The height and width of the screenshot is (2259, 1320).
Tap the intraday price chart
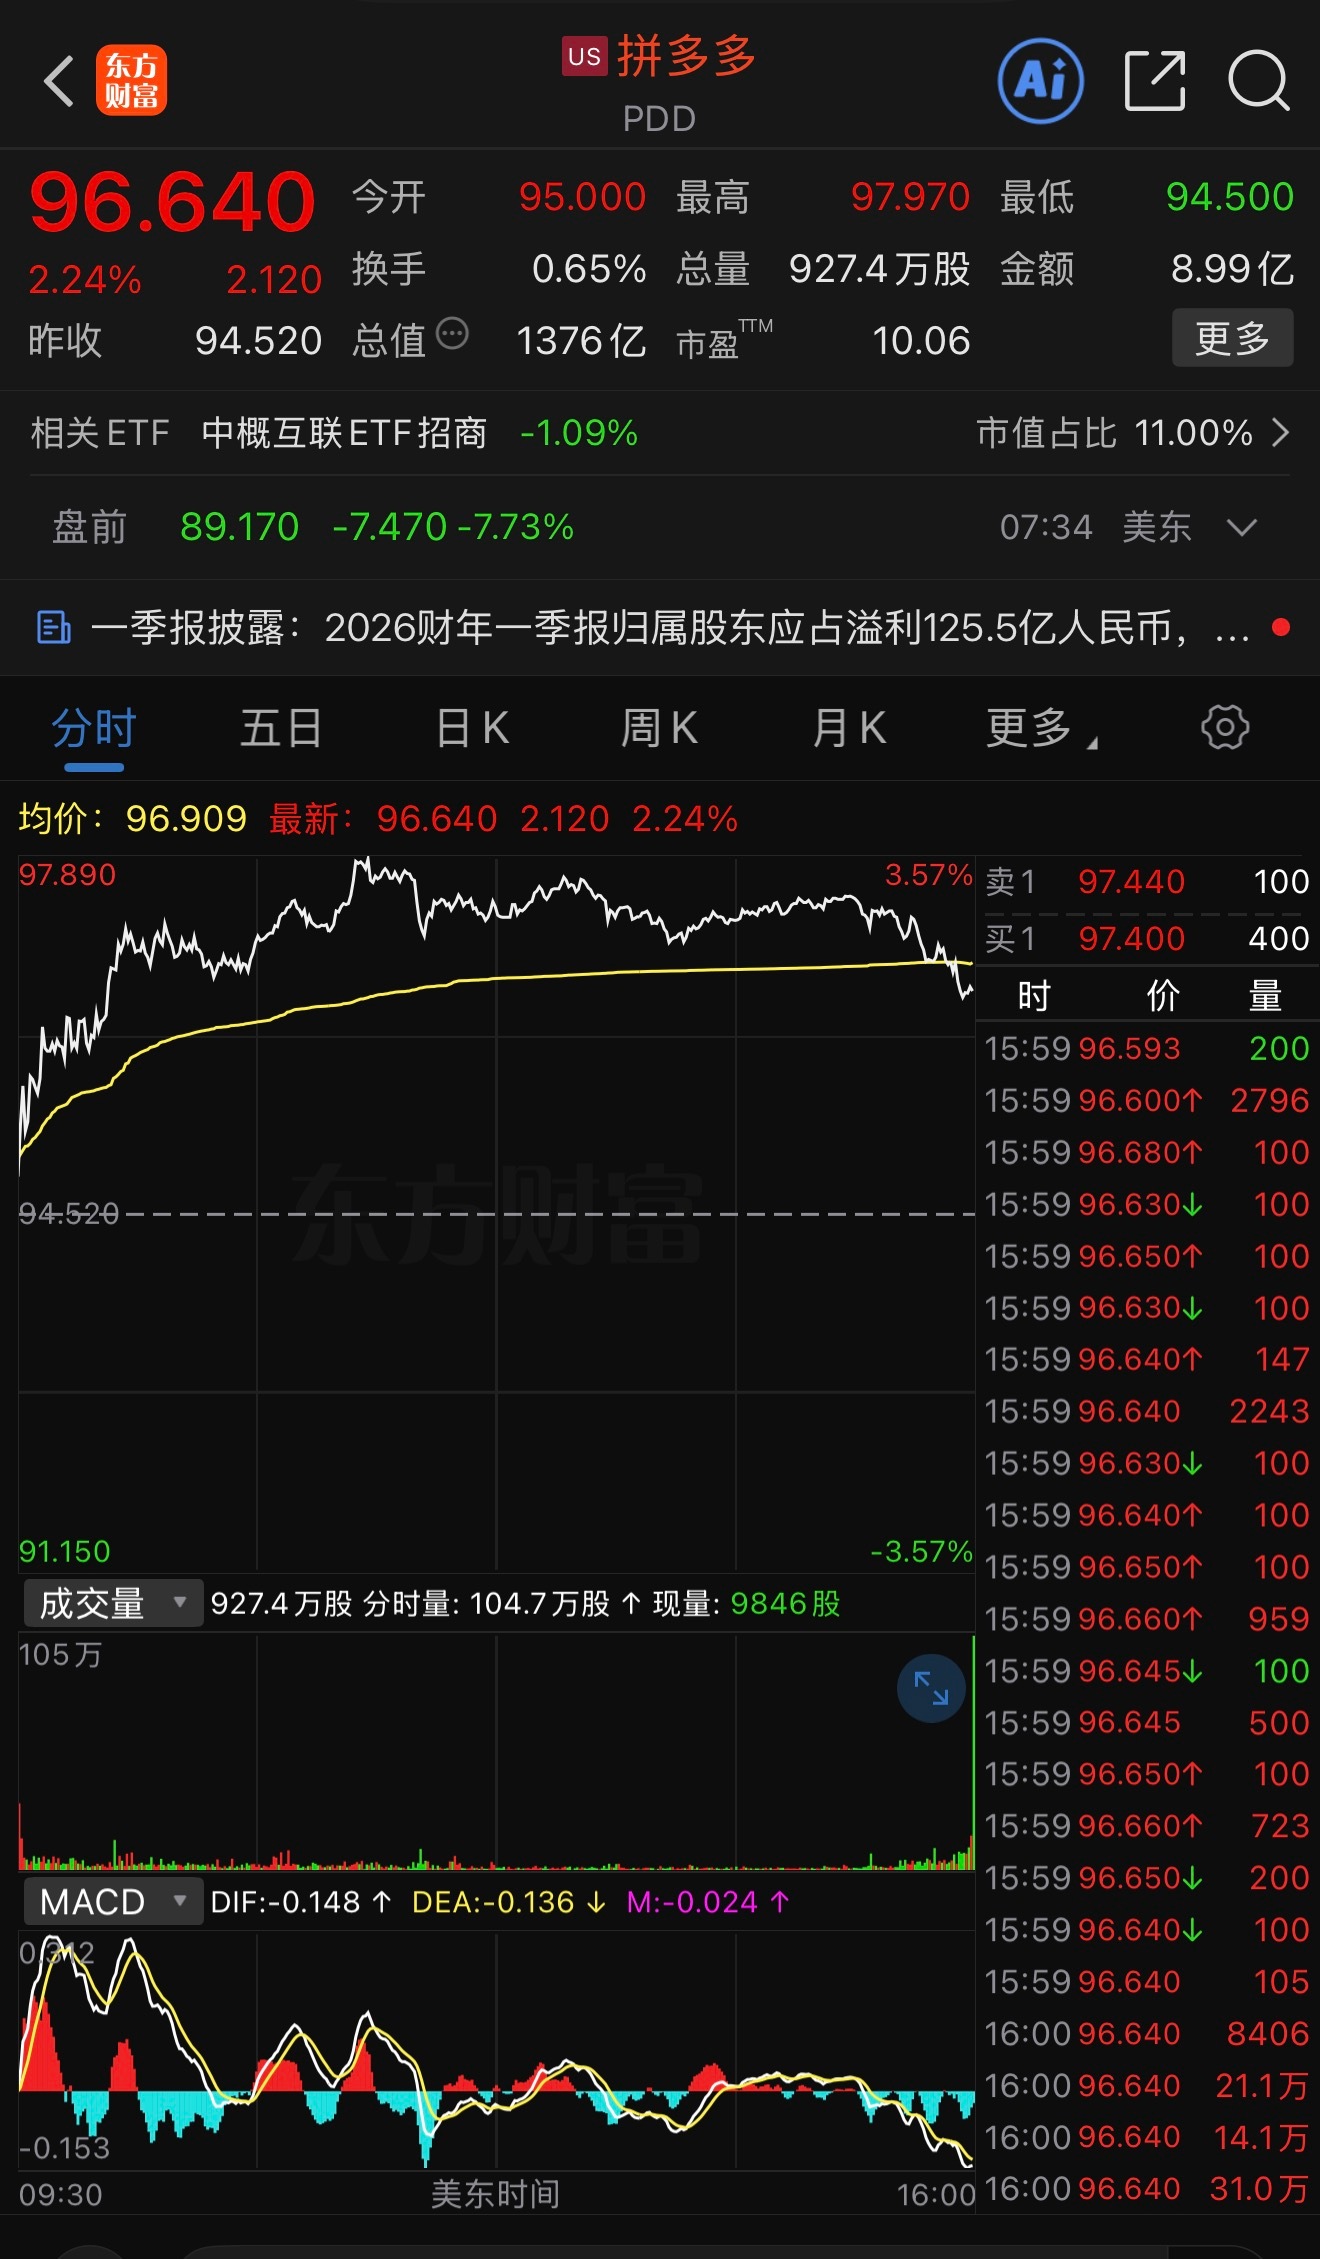coord(496,1212)
